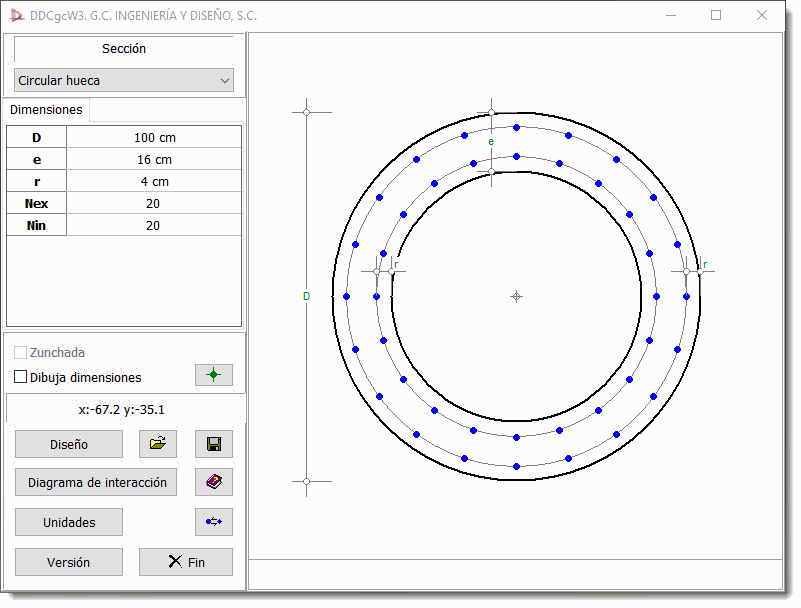Image resolution: width=801 pixels, height=608 pixels.
Task: Click the floppy disk save icon
Action: tap(214, 444)
